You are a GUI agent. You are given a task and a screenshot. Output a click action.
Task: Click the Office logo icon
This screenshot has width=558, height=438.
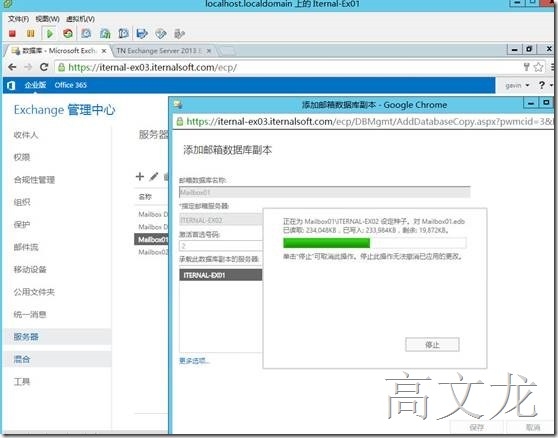point(11,85)
